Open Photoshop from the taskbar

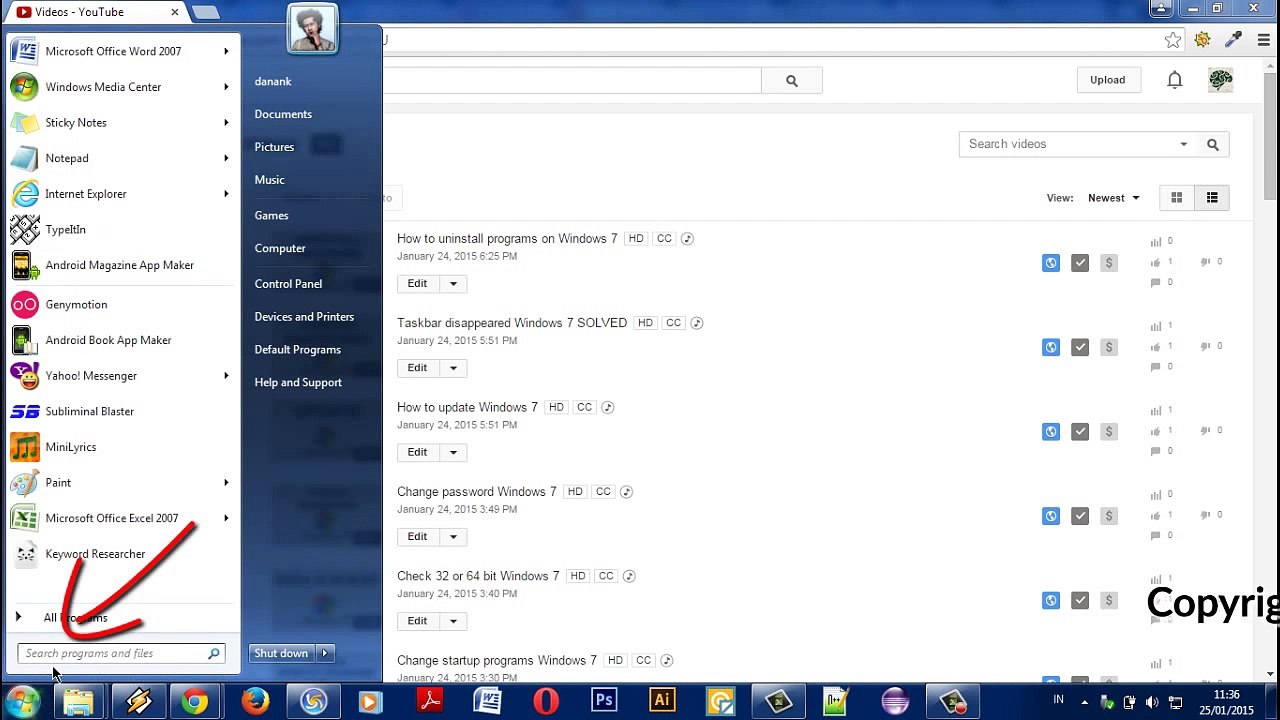click(x=604, y=701)
